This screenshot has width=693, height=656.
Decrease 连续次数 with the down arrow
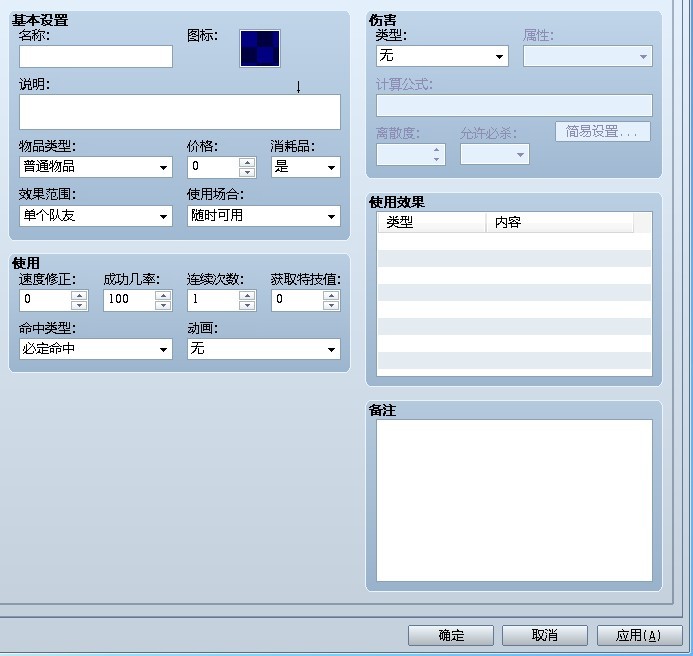click(x=248, y=305)
